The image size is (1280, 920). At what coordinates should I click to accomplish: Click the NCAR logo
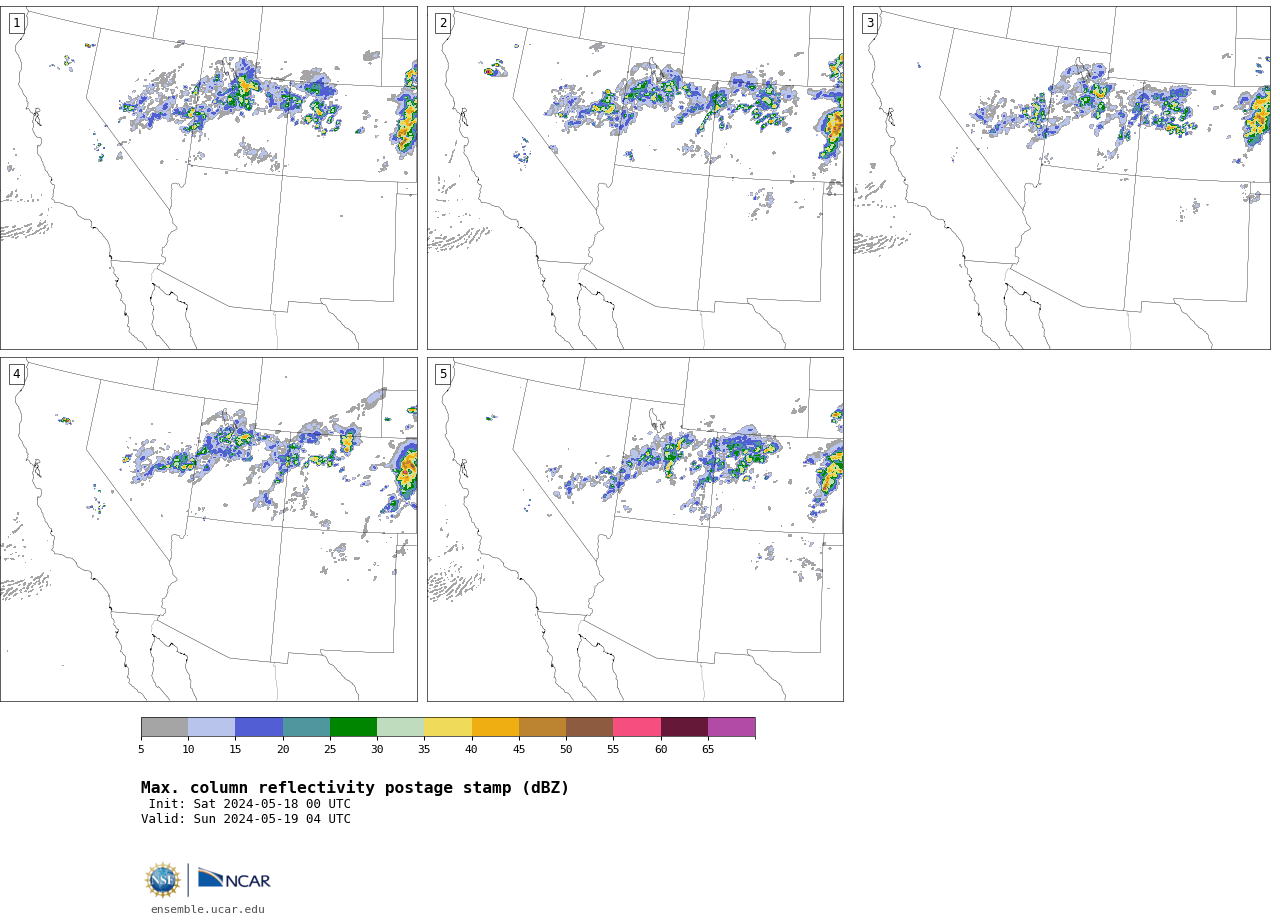coord(234,879)
